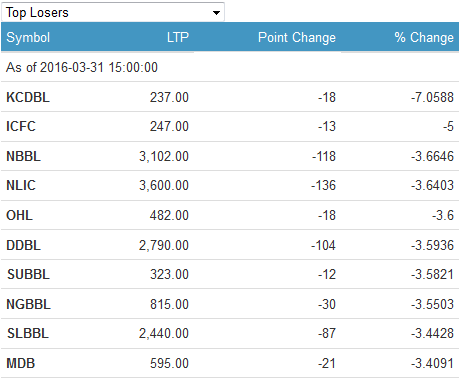Open the DDBL stock entry
The image size is (462, 378).
tap(23, 245)
